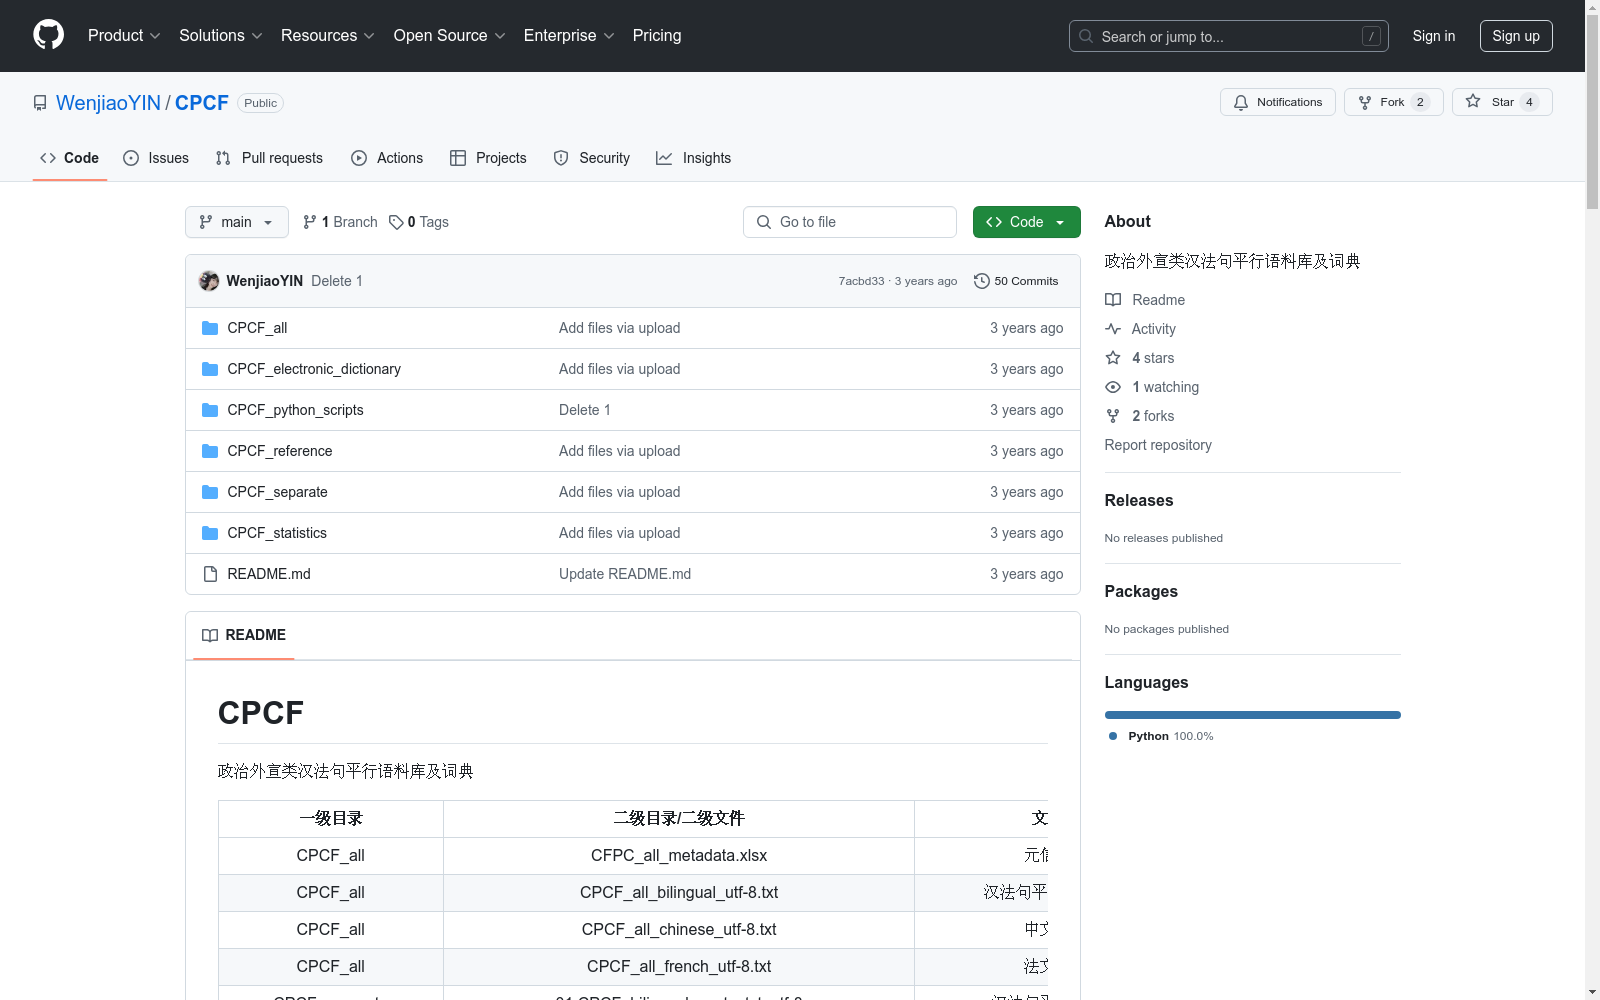Click the star icon beside 4 stars
Image resolution: width=1600 pixels, height=1000 pixels.
(1113, 358)
